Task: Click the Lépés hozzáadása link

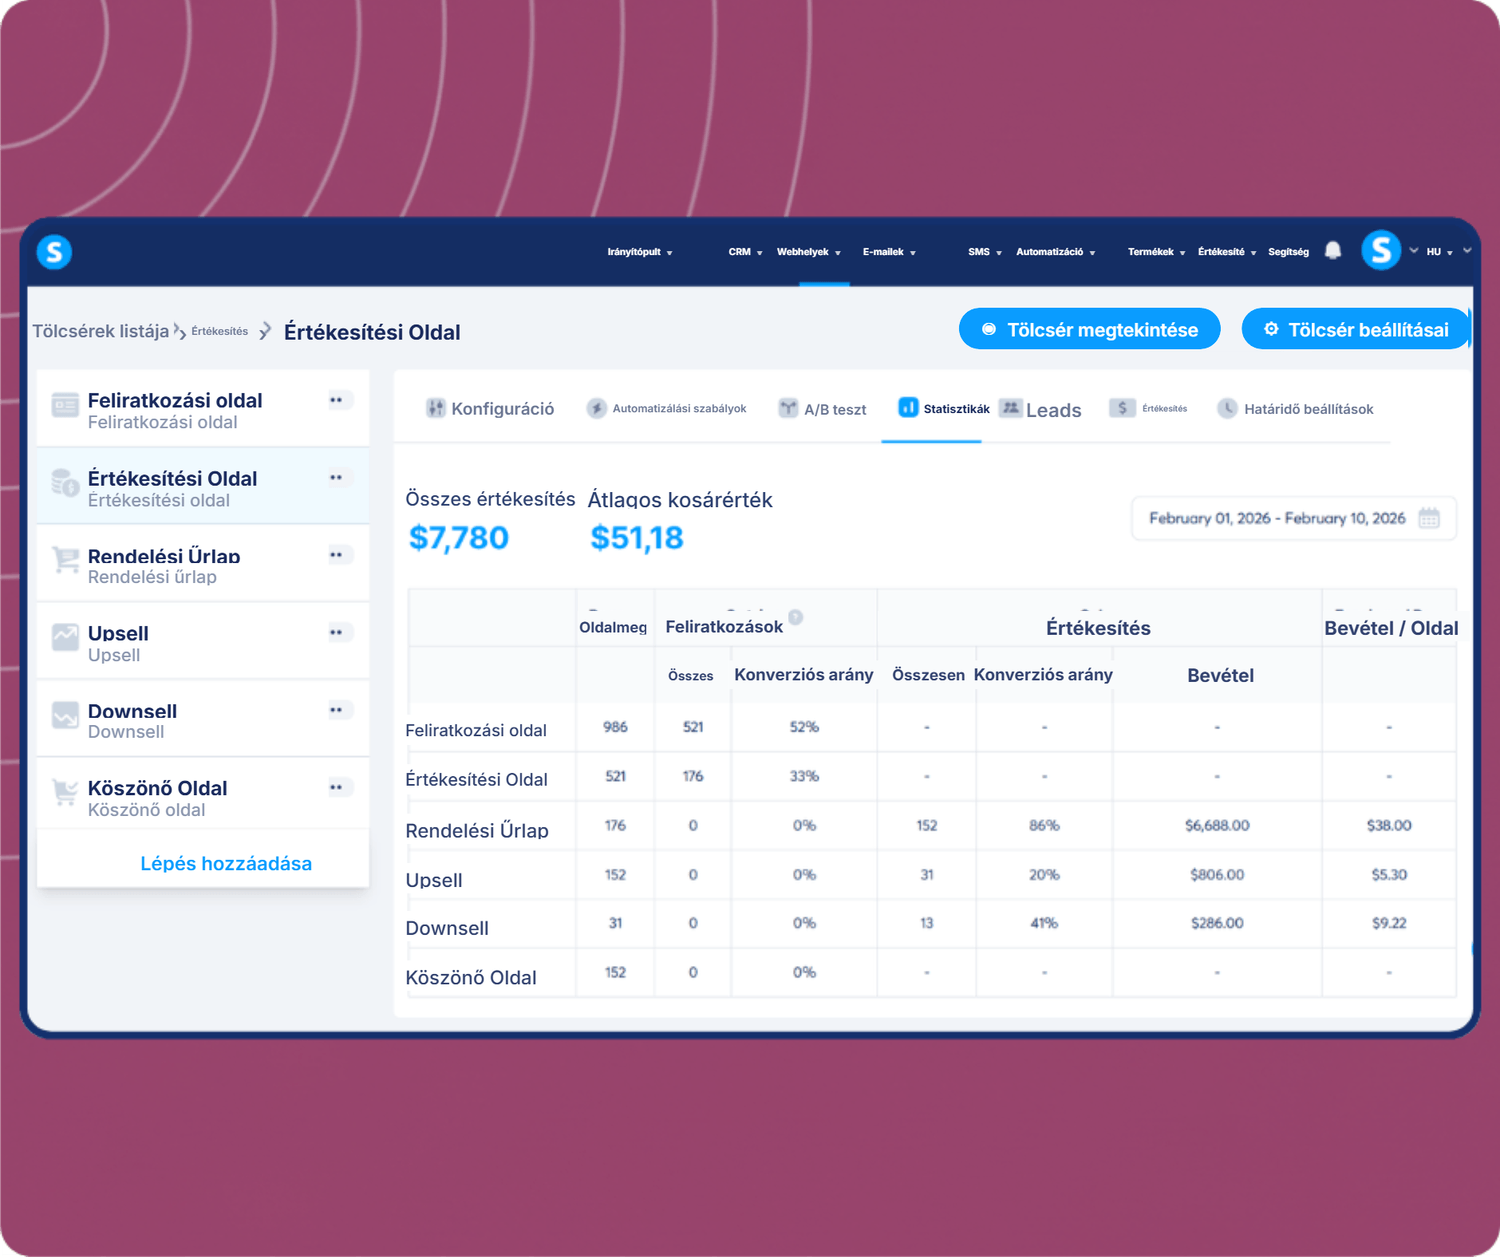Action: click(226, 863)
